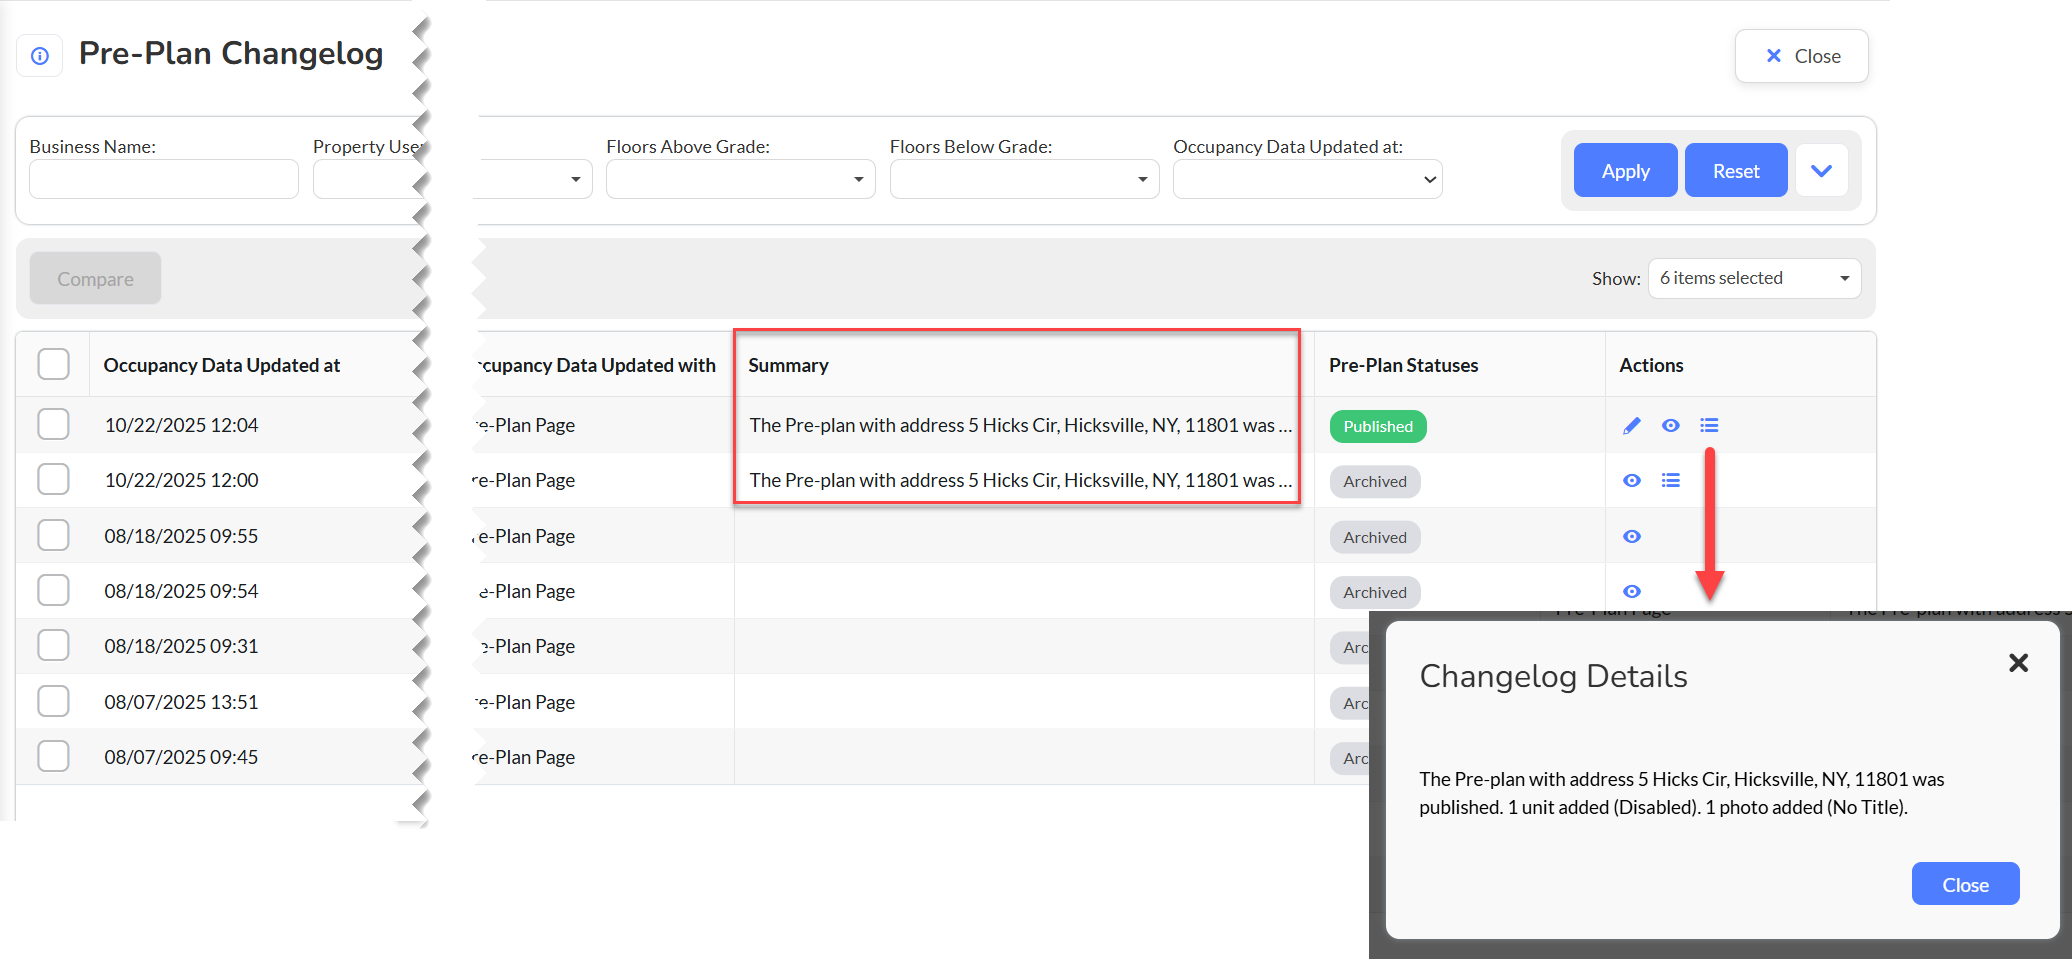This screenshot has width=2072, height=959.
Task: Open the Show 6 items selected dropdown
Action: point(1753,278)
